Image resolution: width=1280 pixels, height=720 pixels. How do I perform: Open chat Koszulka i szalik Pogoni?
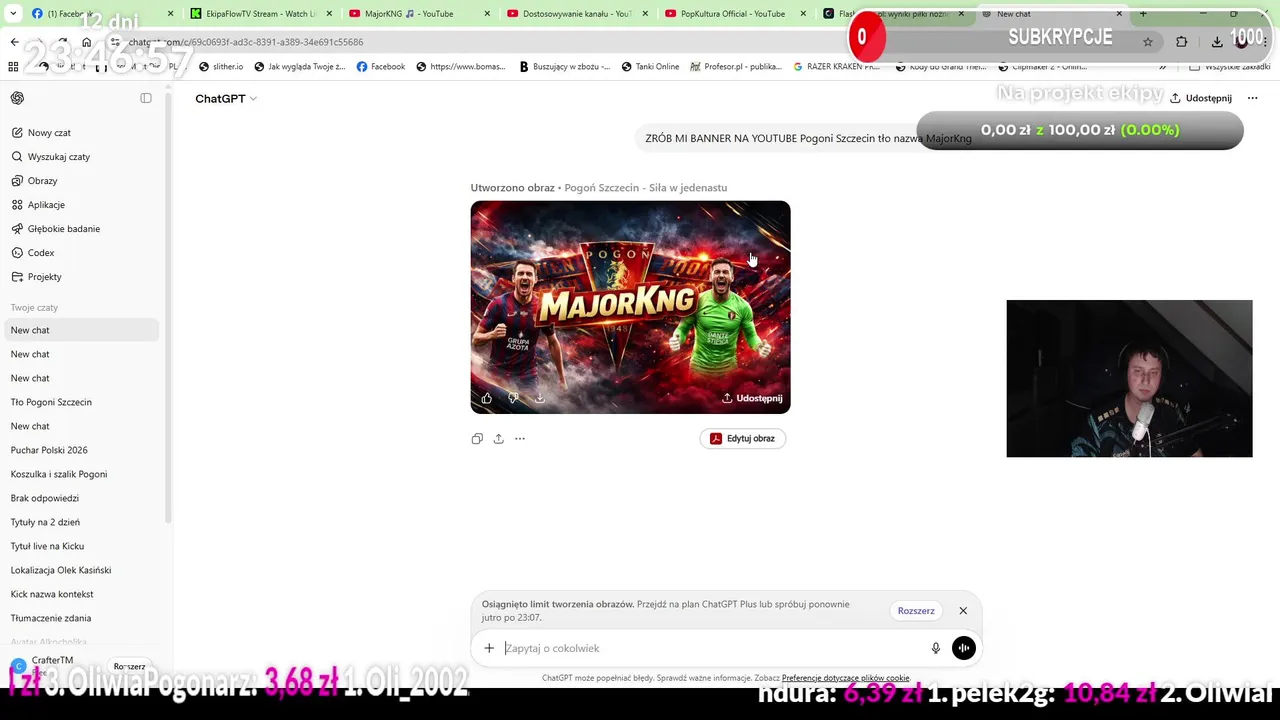(83, 474)
